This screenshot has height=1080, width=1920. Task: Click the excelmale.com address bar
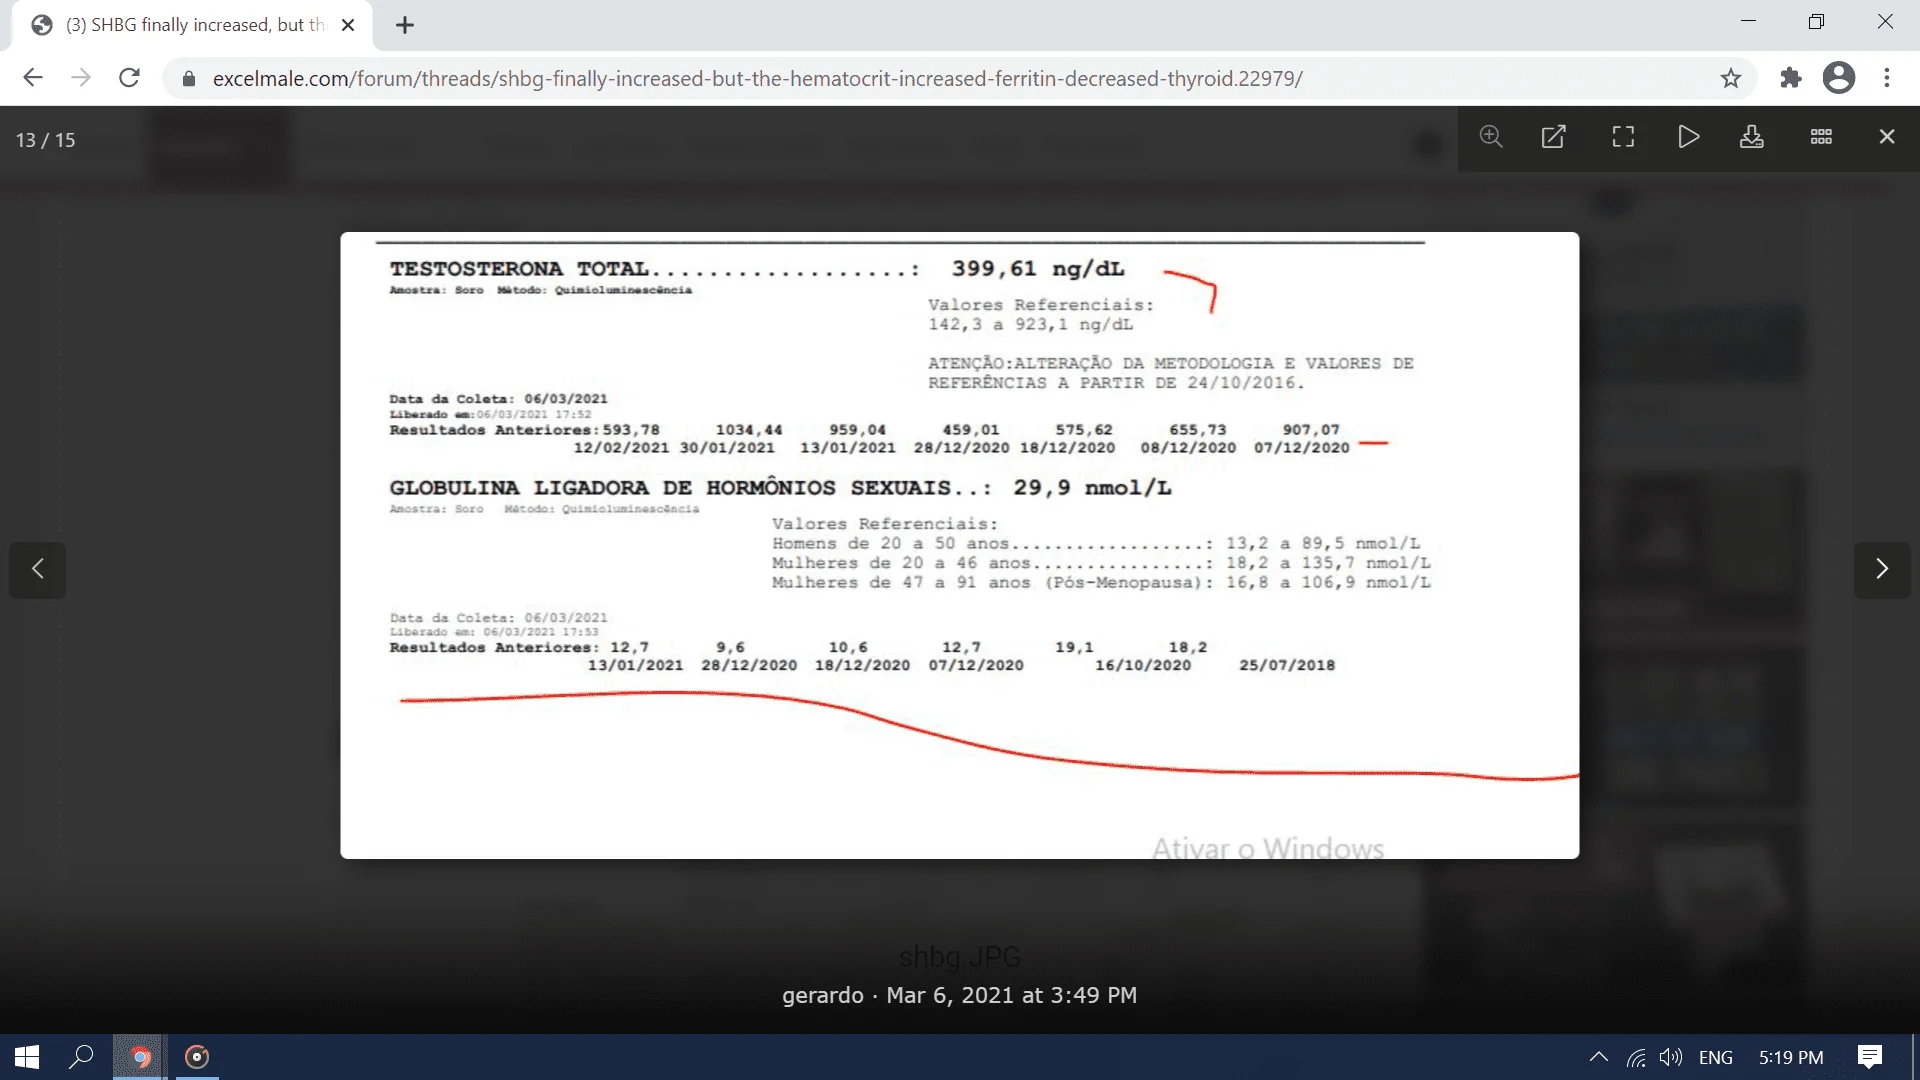[x=757, y=78]
